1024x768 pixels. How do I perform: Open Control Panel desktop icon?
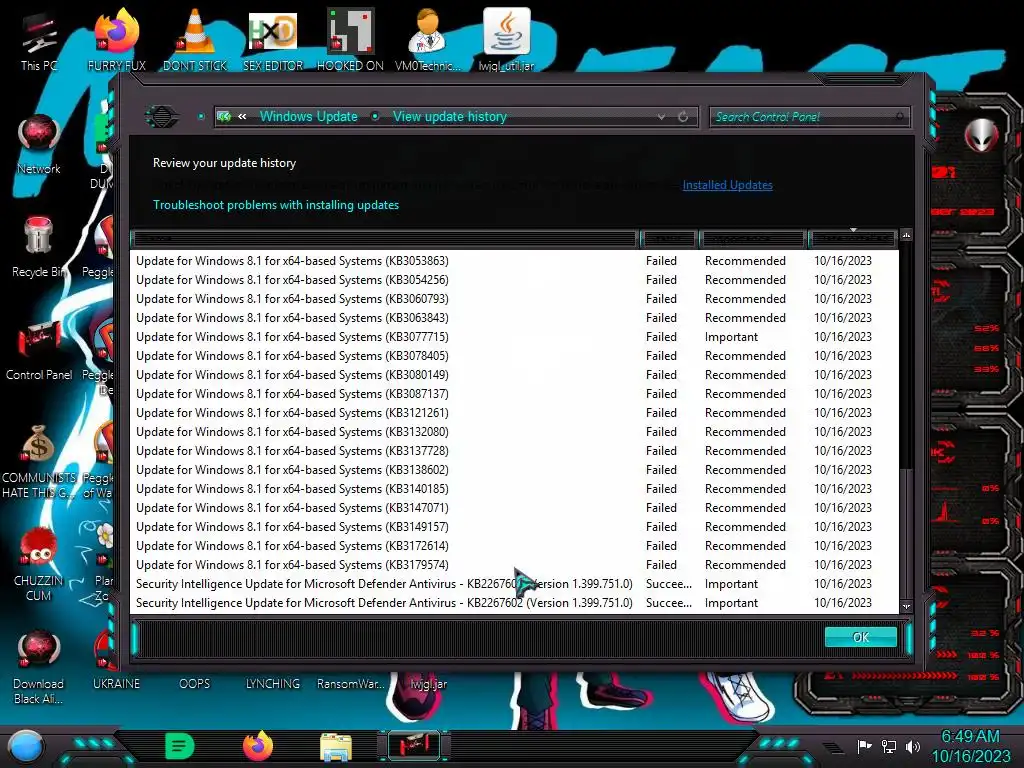click(x=39, y=350)
